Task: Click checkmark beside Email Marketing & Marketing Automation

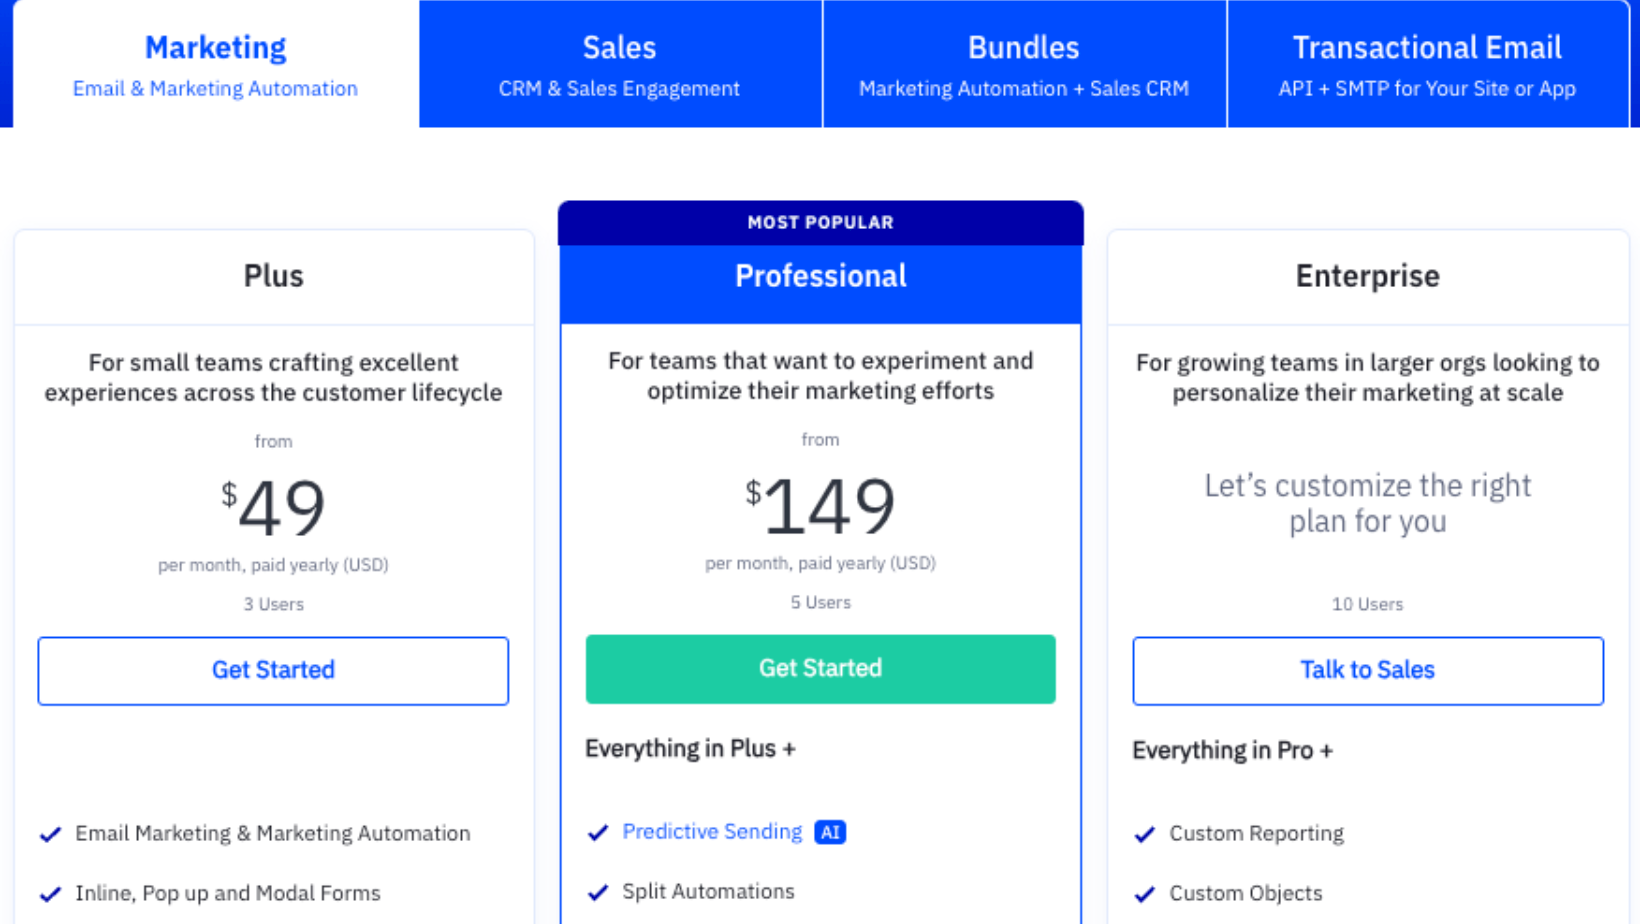Action: point(50,834)
